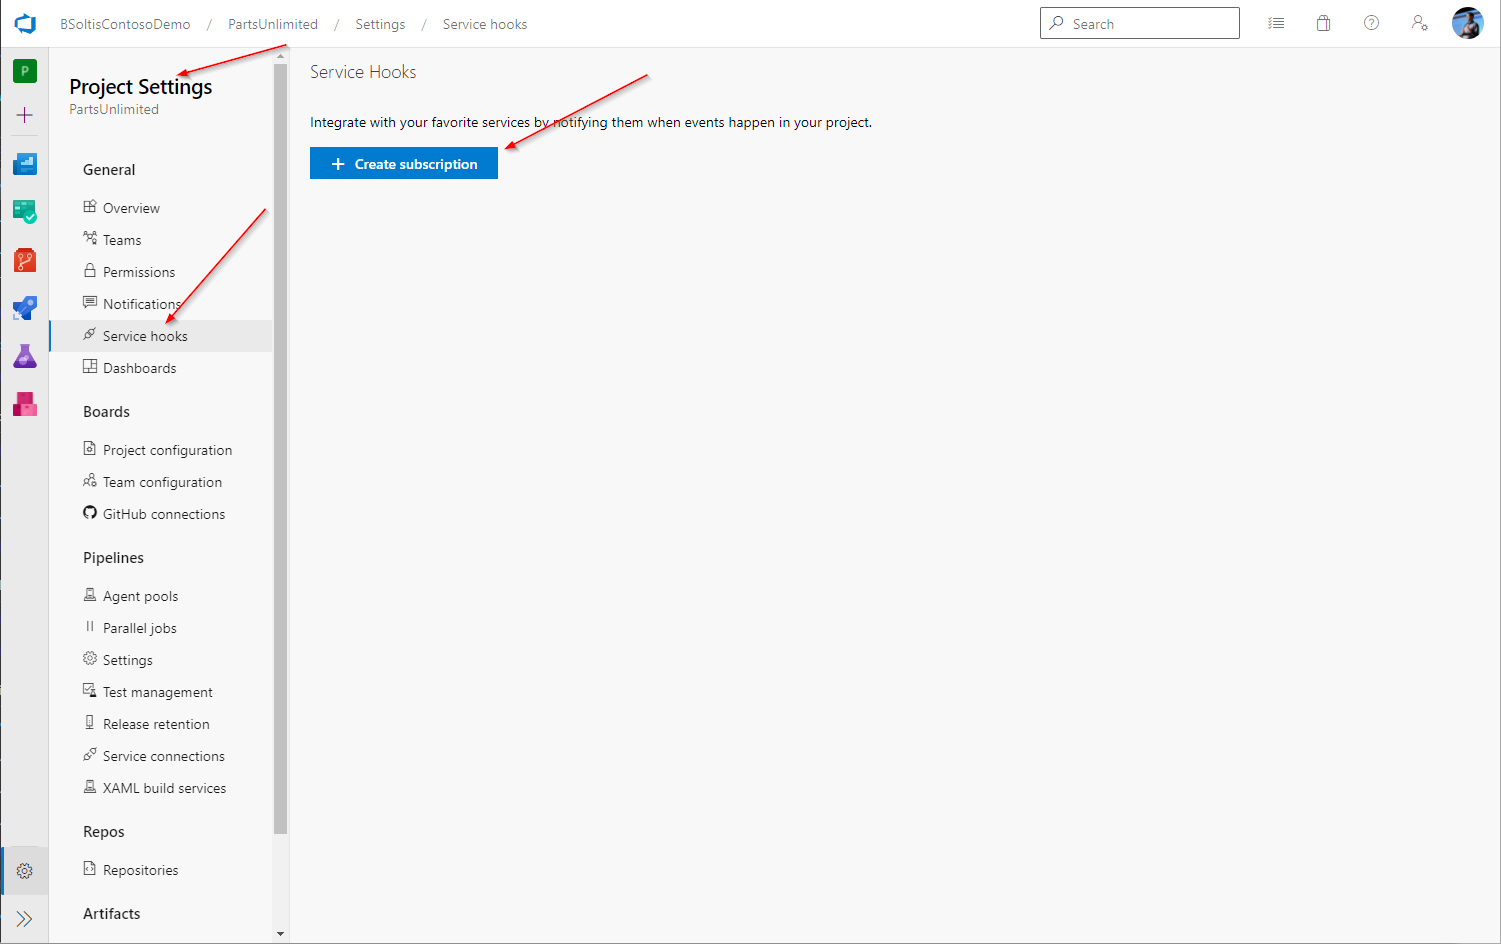Select Service hooks in settings menu
The image size is (1501, 944).
145,336
